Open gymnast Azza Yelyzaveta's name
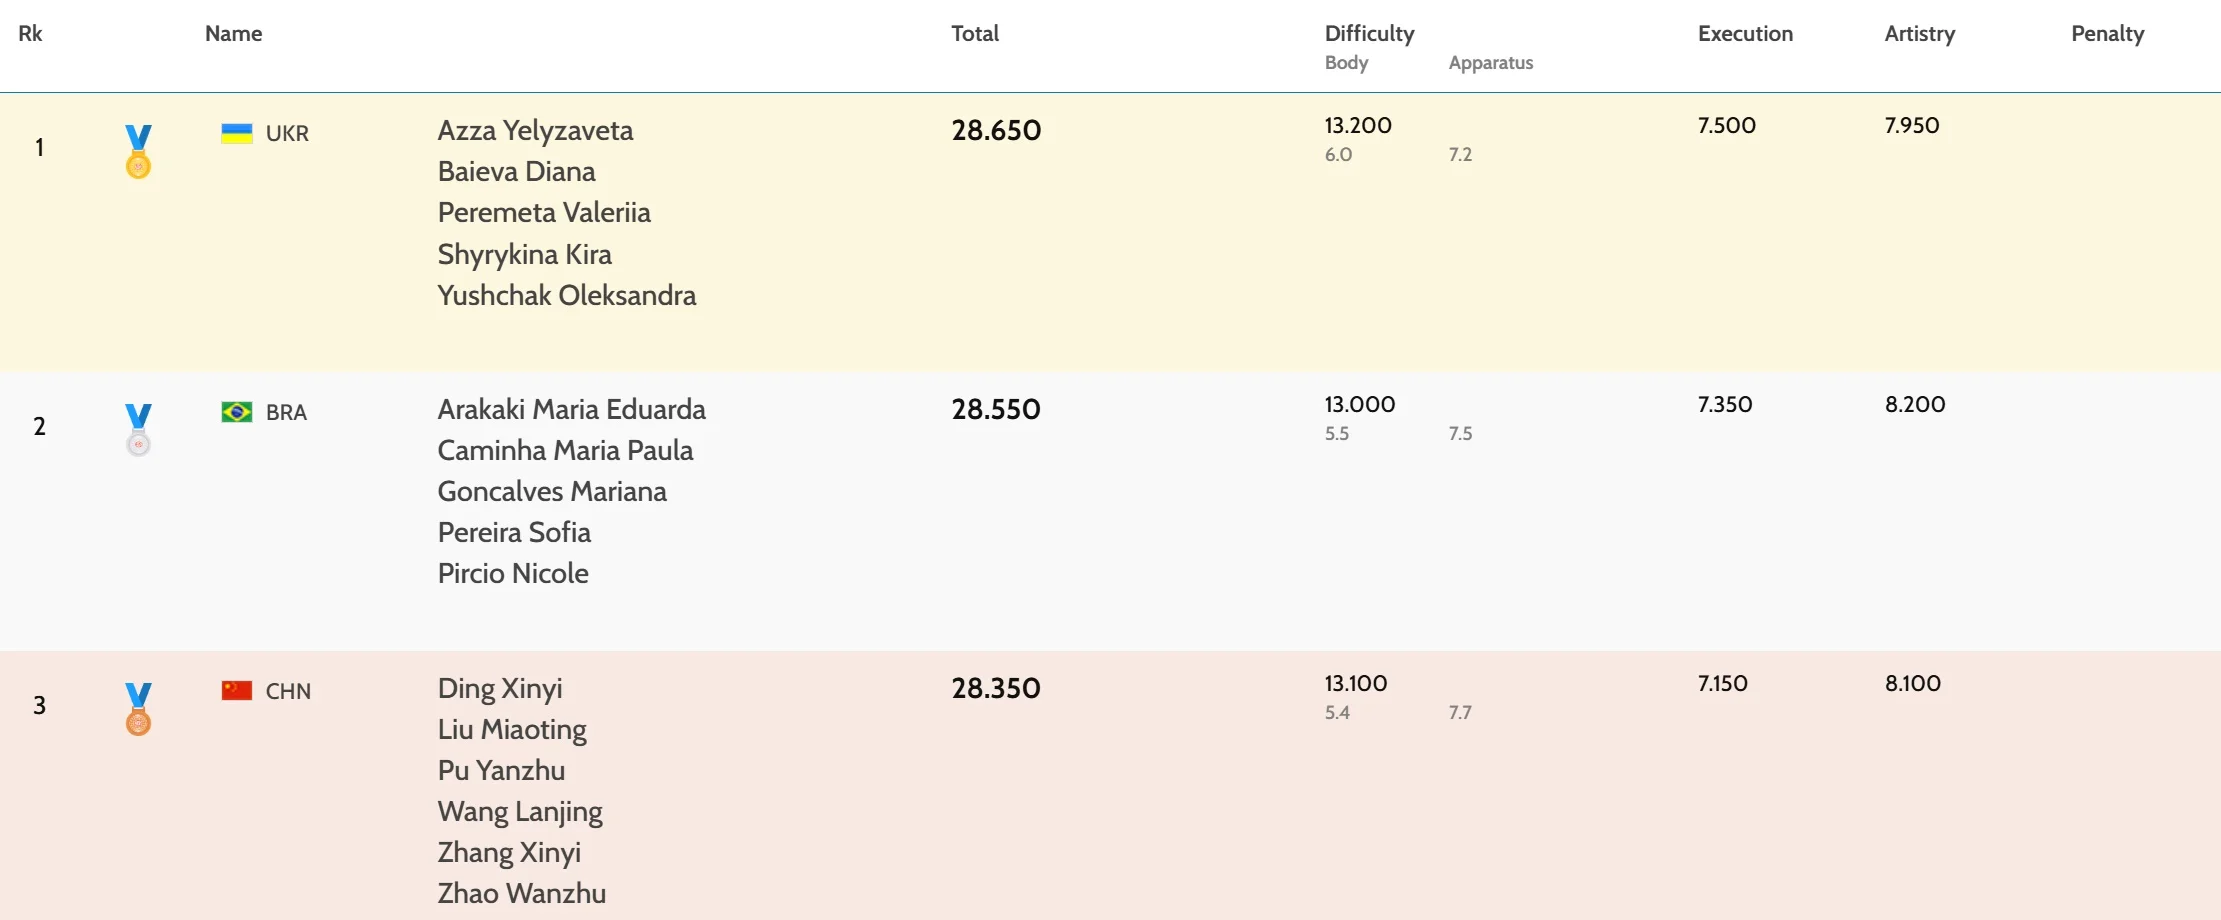The width and height of the screenshot is (2221, 920). (535, 131)
